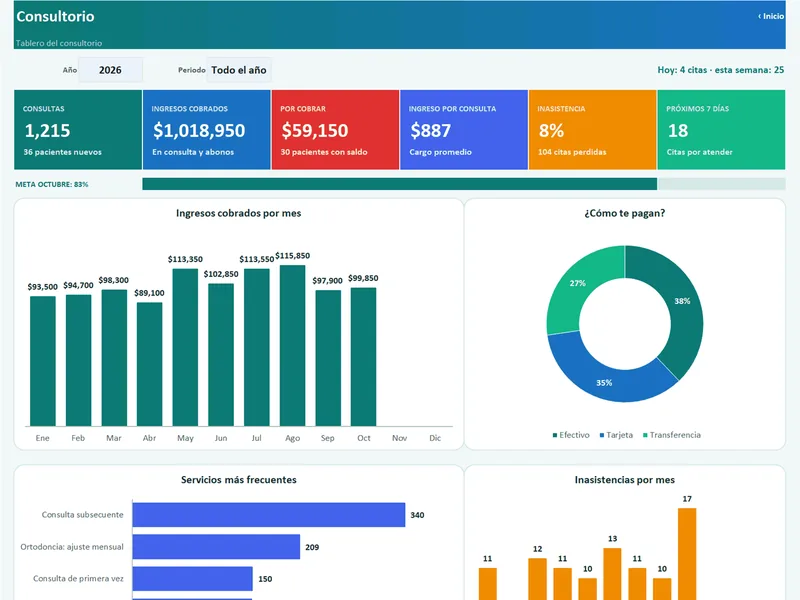
Task: Click the Mar bar labeled $98,300
Action: tap(114, 358)
